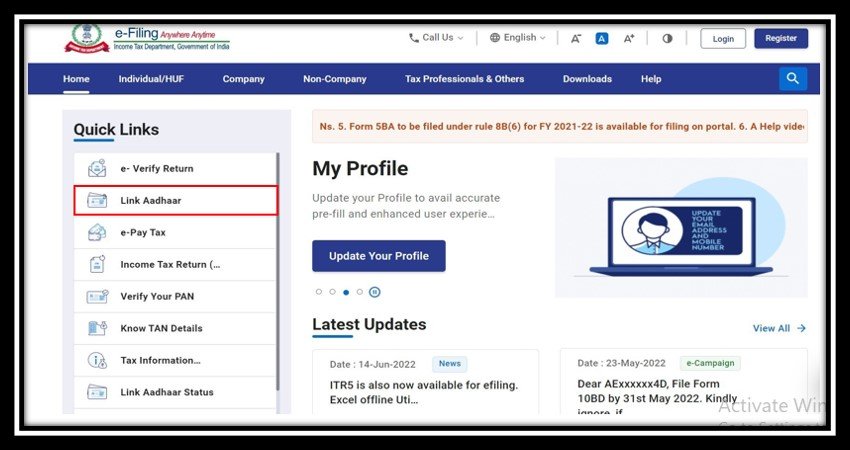
Task: Open the Link Aadhaar Status quick link
Action: (x=175, y=392)
